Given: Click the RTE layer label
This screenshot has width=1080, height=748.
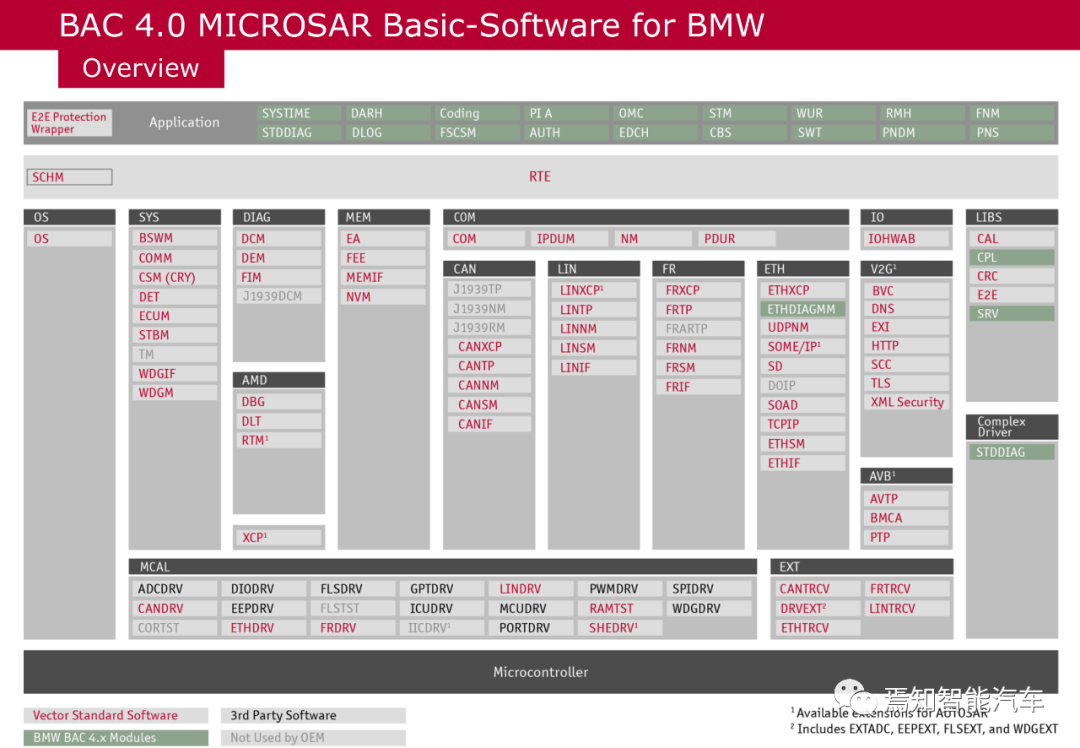Looking at the screenshot, I should click(540, 176).
